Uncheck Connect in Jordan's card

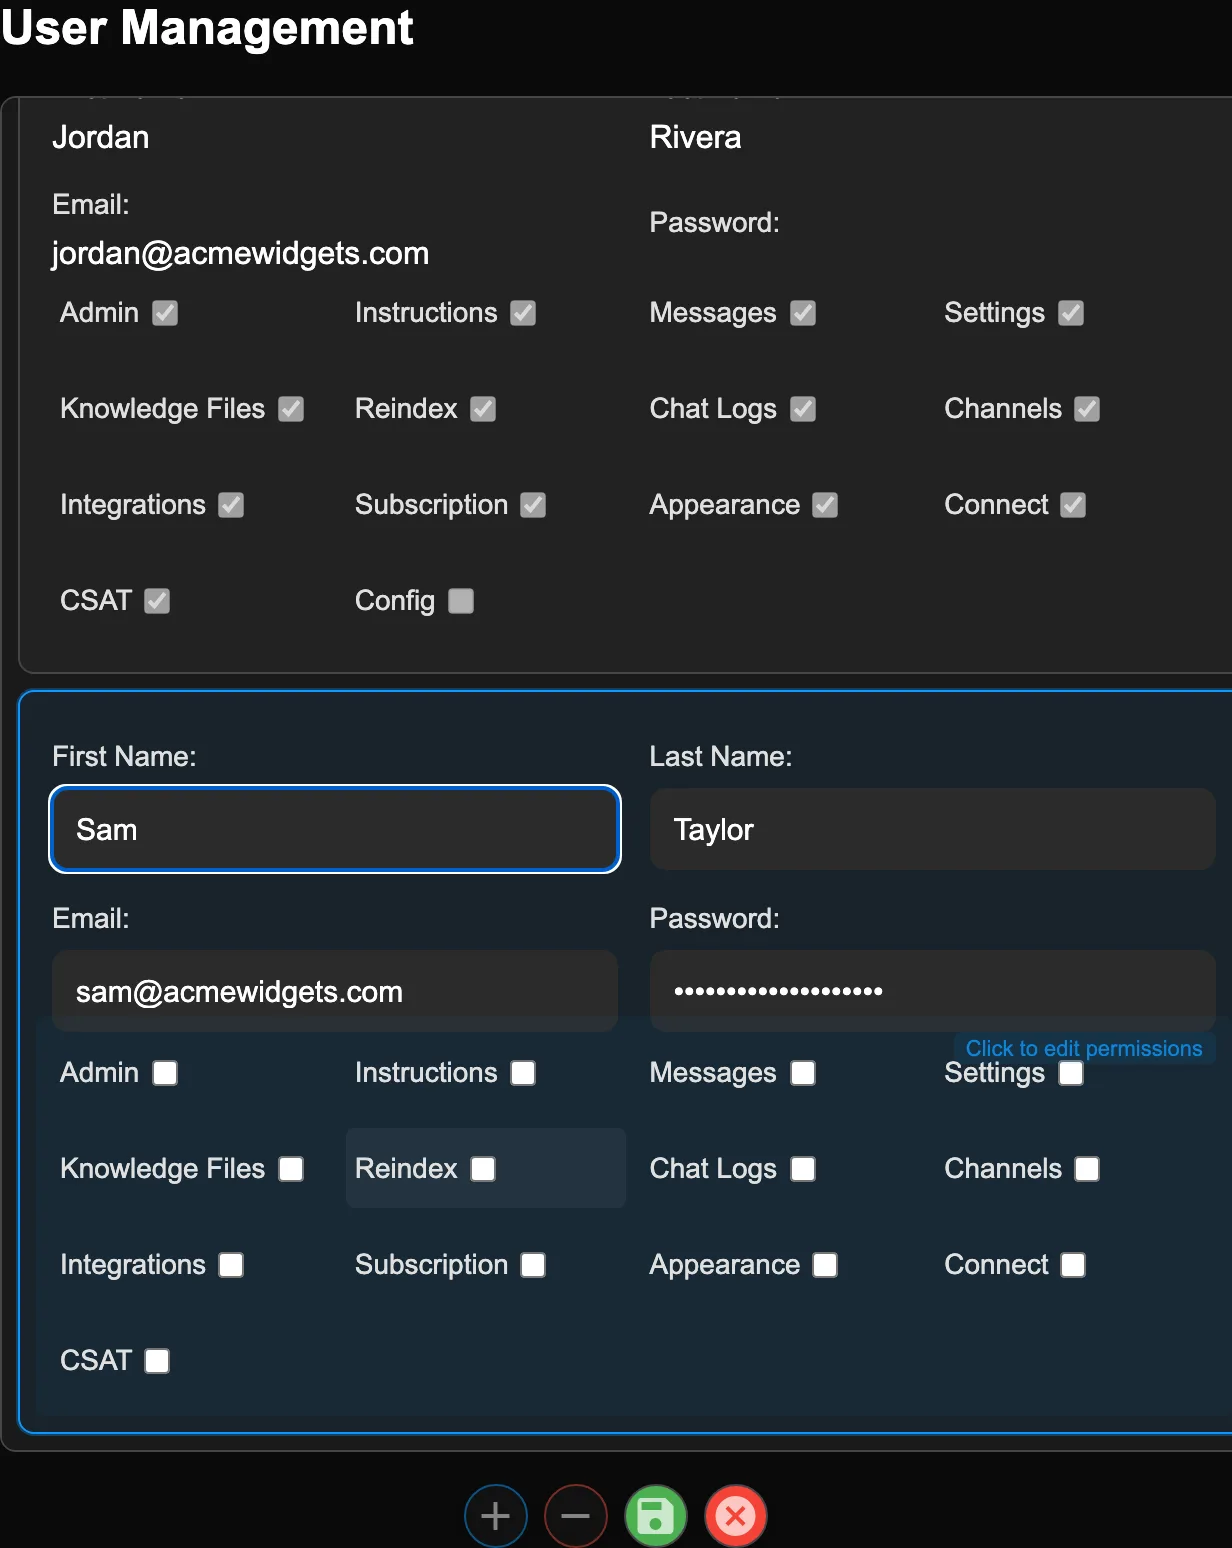click(1073, 505)
